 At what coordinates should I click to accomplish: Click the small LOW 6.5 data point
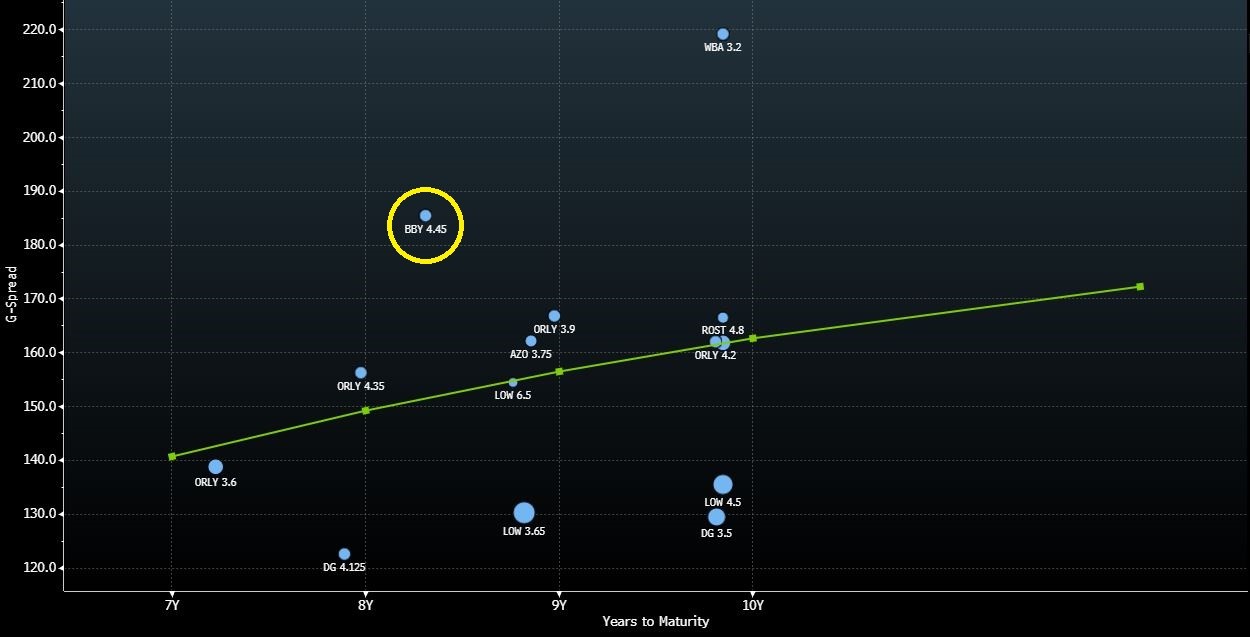(513, 382)
